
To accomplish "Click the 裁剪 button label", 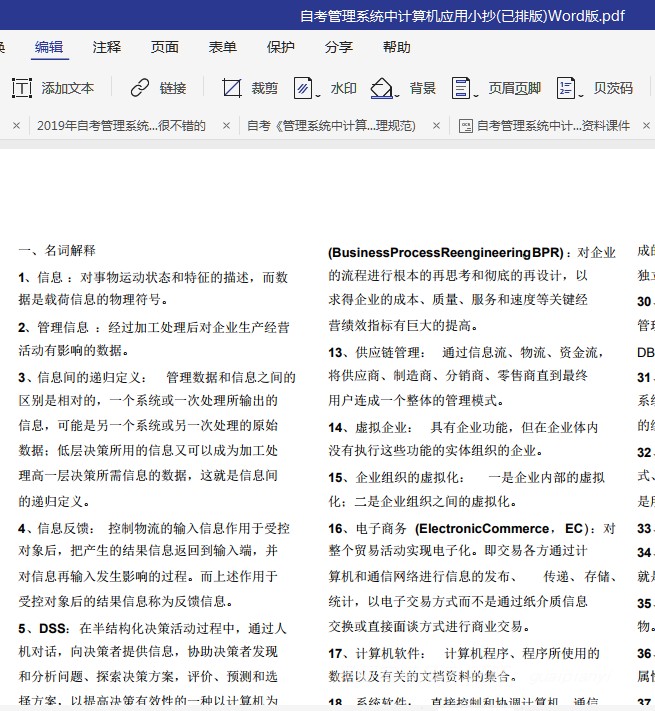I will coord(264,88).
